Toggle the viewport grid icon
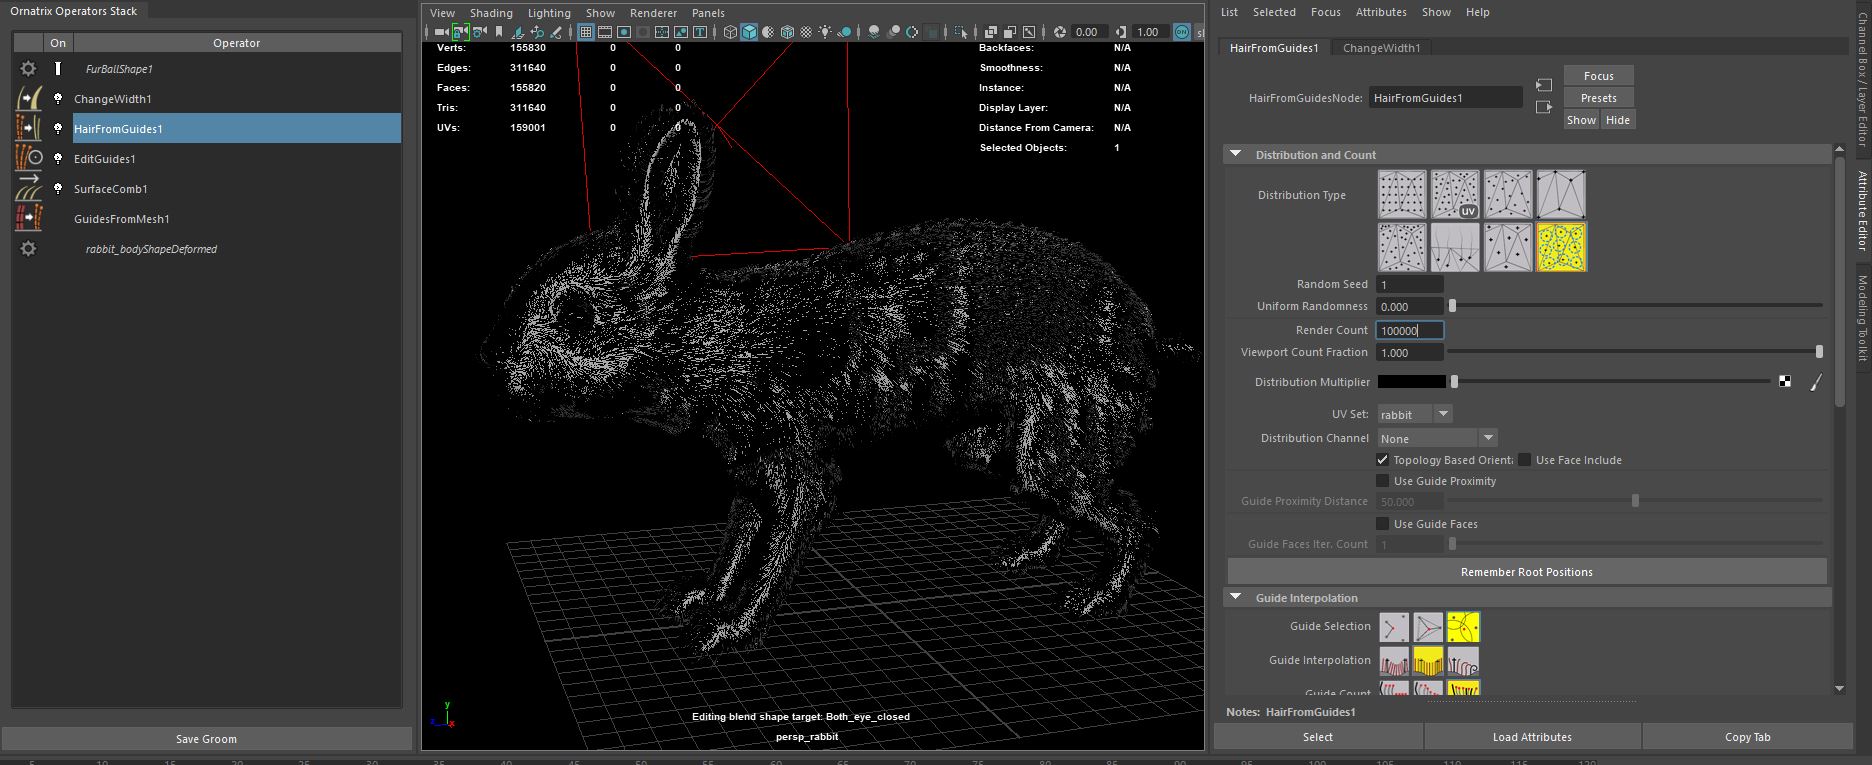The image size is (1872, 765). pyautogui.click(x=586, y=32)
